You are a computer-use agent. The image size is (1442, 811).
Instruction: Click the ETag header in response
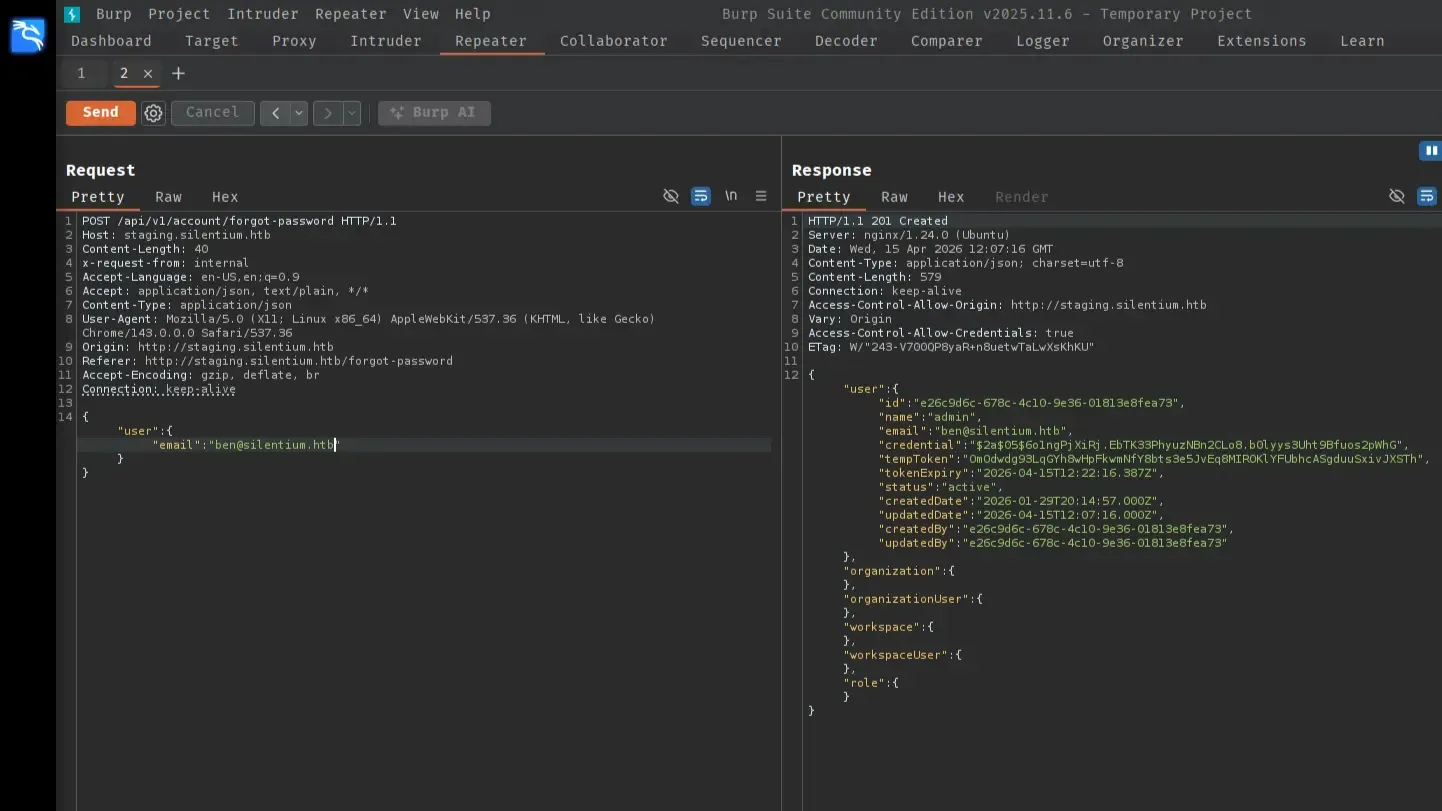[x=951, y=347]
